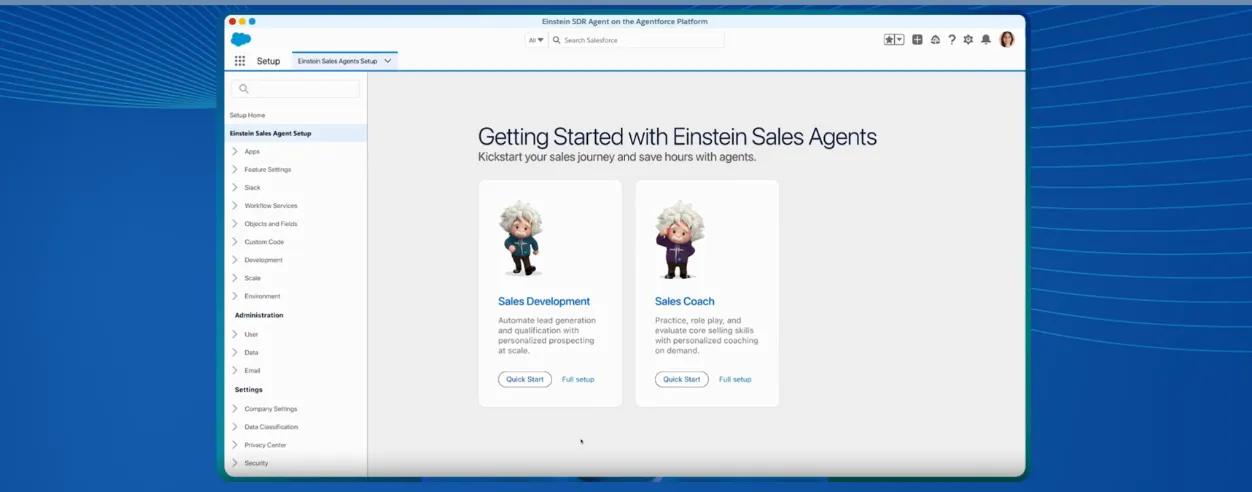
Task: Click the Sales Coach description text
Action: [707, 335]
